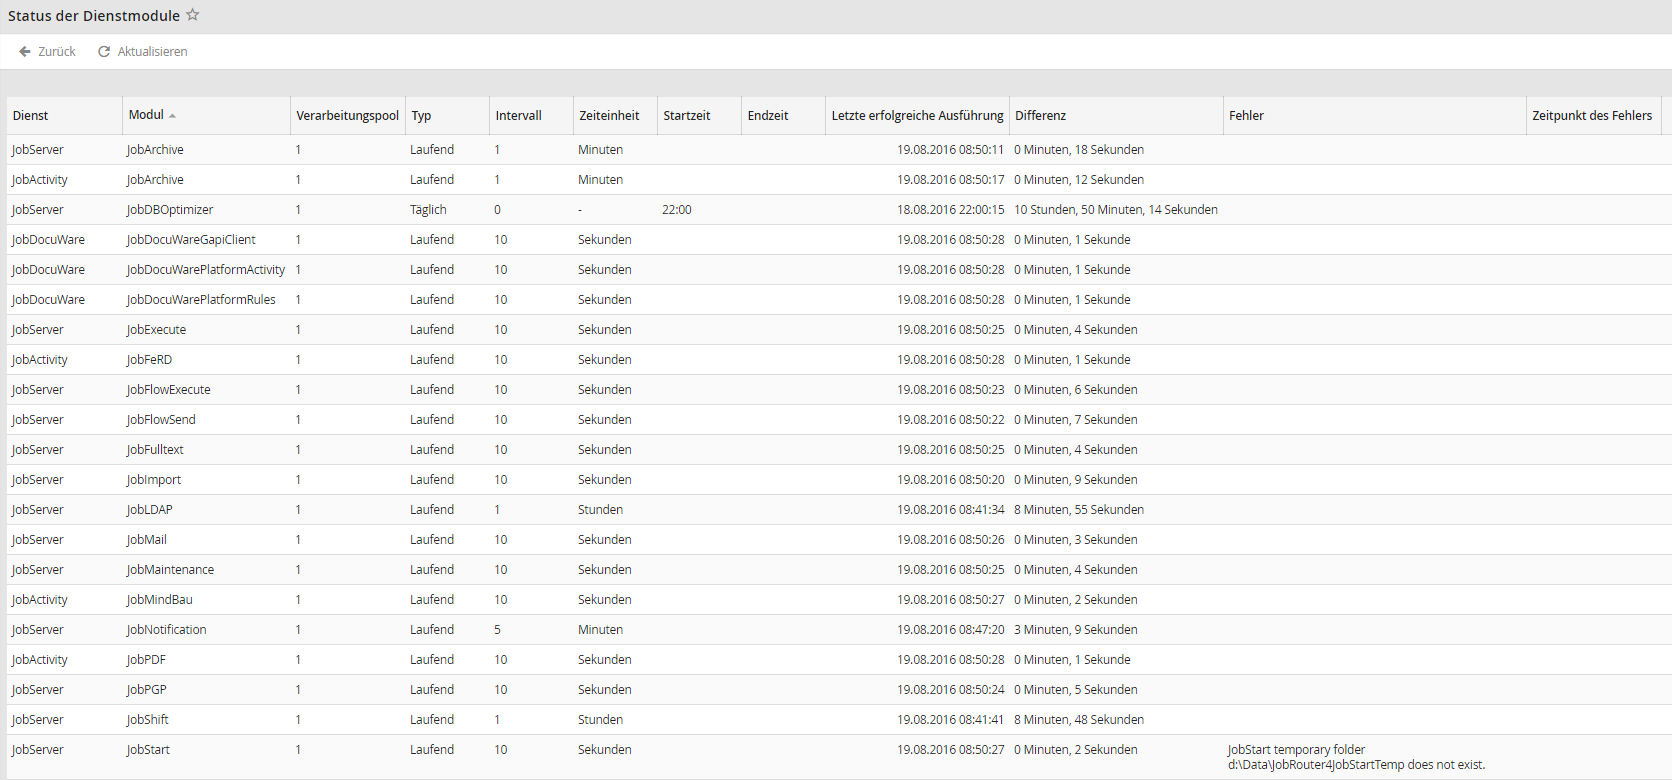Select the JobNotification module row
Image resolution: width=1672 pixels, height=780 pixels.
coord(166,630)
